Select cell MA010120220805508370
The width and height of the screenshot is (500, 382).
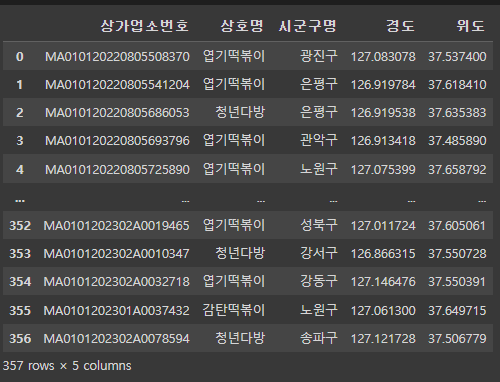point(117,56)
